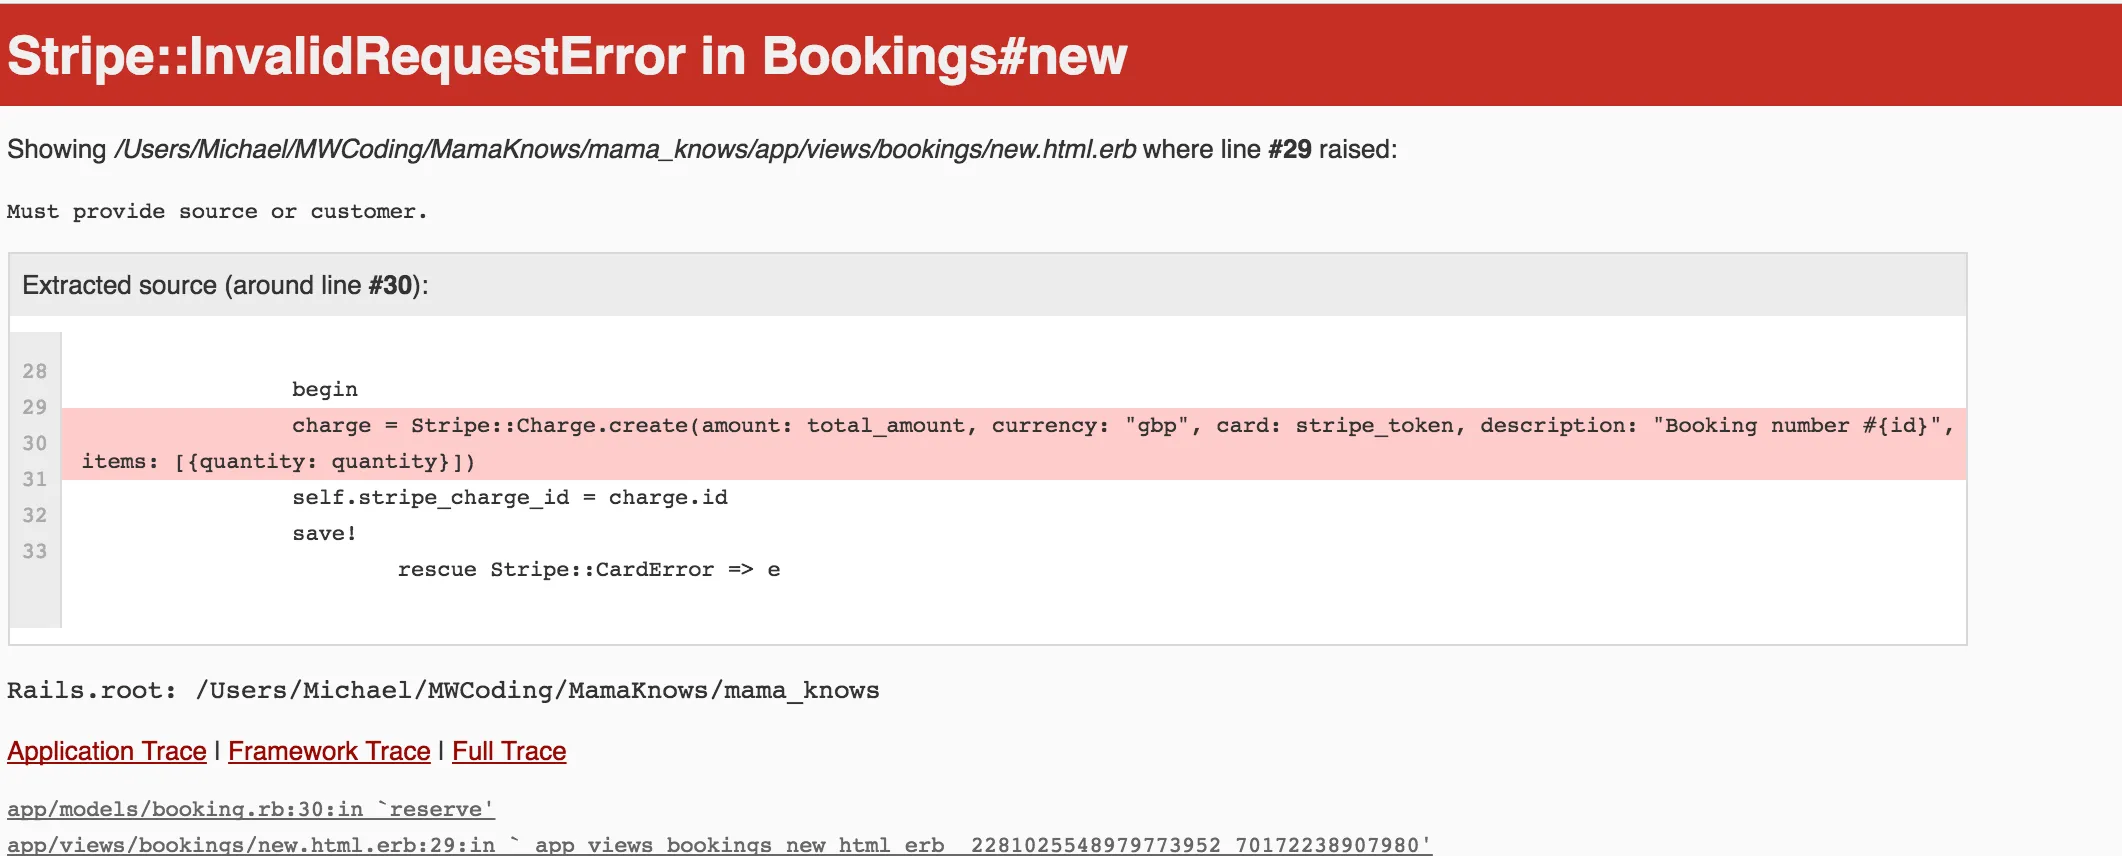Open the app/models/booking.rb:30 trace line
This screenshot has height=856, width=2122.
click(x=251, y=809)
